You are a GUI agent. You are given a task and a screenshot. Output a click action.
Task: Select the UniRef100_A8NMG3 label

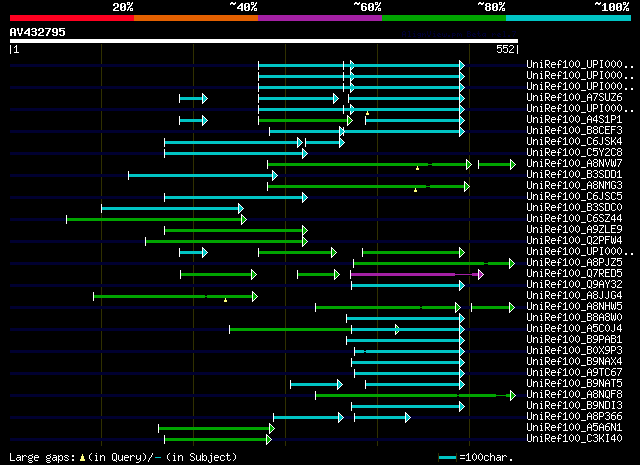tap(574, 186)
